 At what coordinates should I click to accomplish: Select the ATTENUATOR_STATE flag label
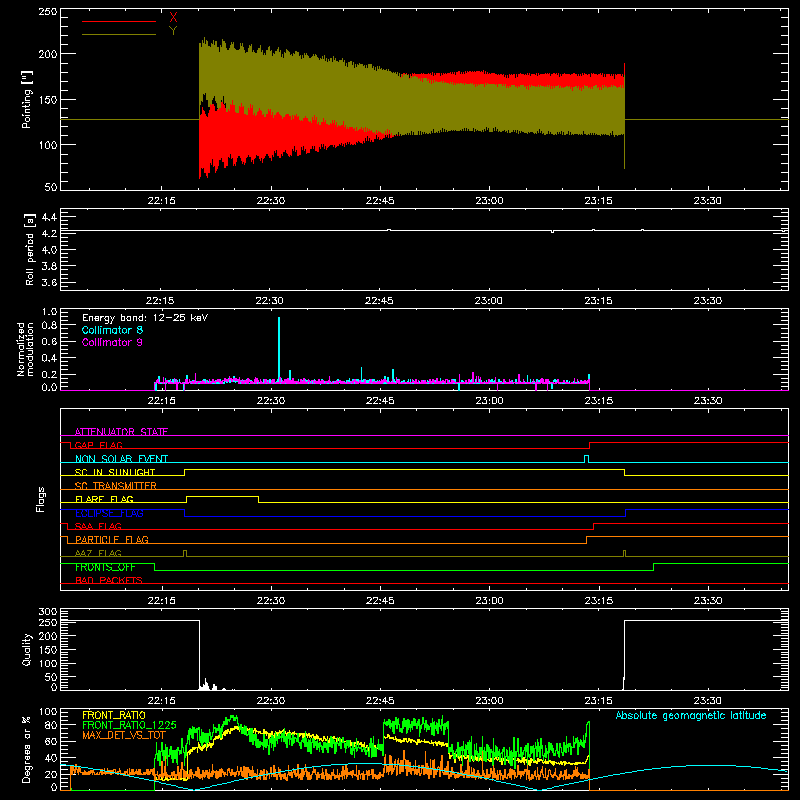click(x=121, y=432)
